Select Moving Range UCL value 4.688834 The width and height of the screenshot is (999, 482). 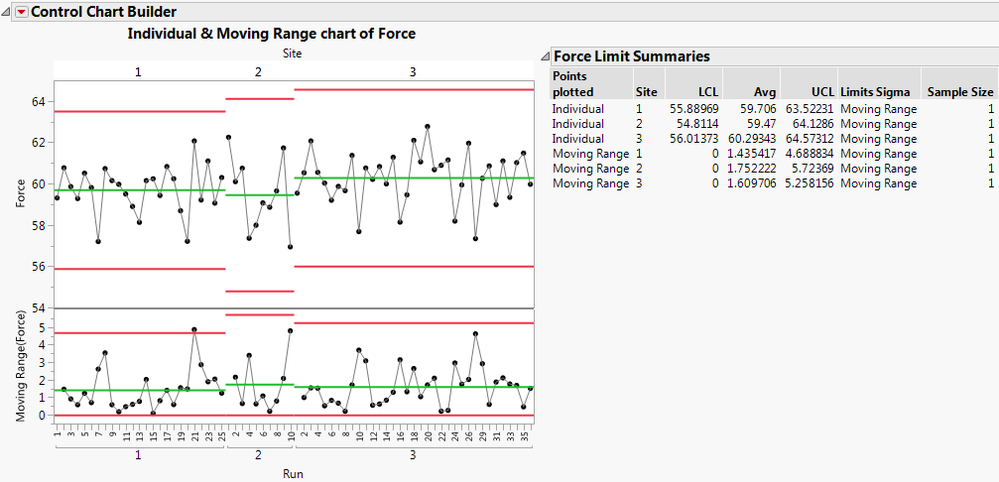pos(809,153)
